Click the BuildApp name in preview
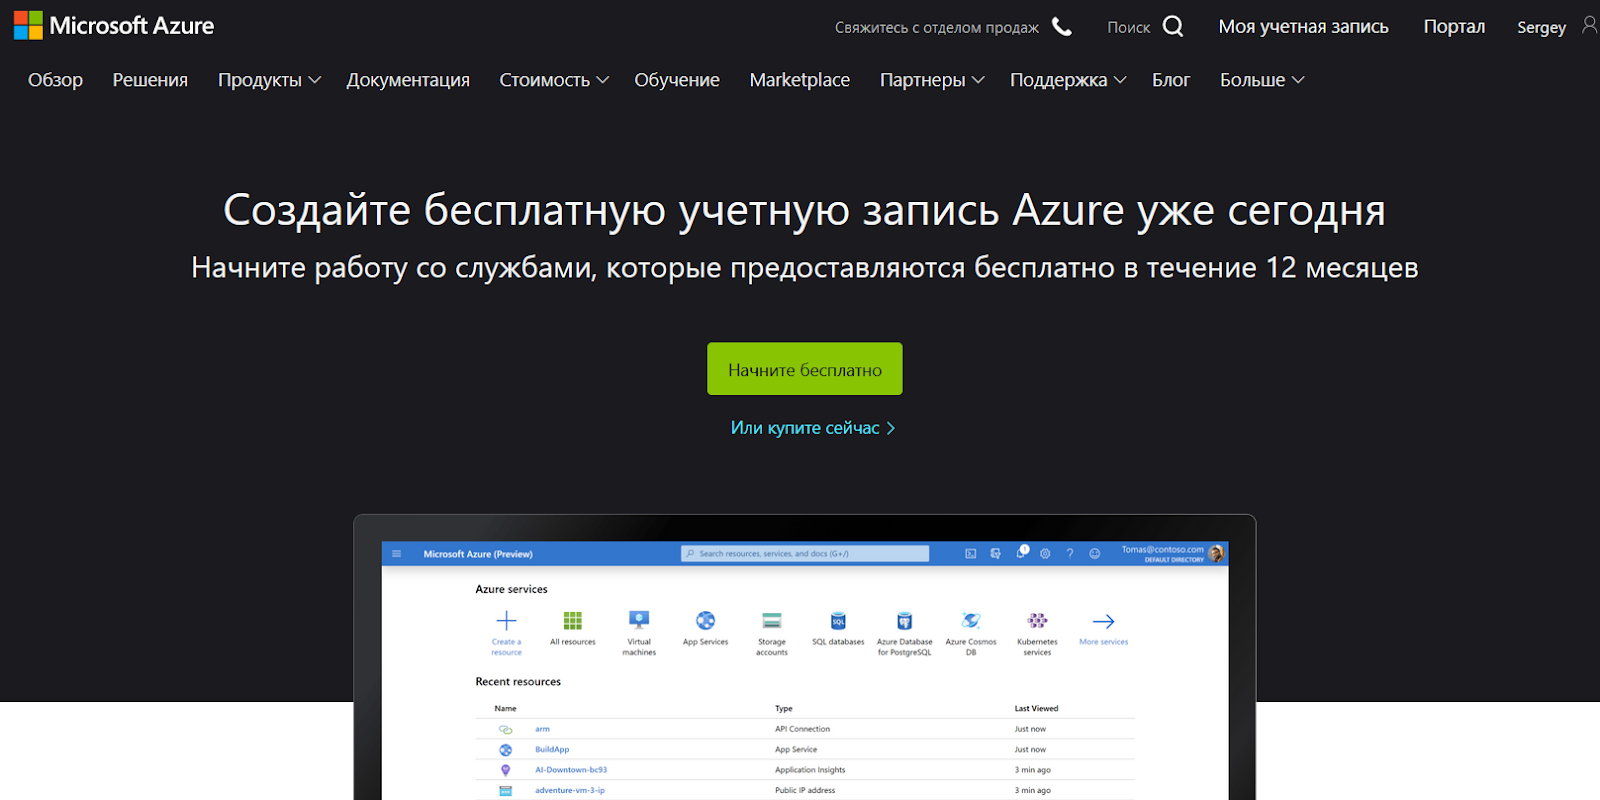The width and height of the screenshot is (1600, 800). (x=552, y=750)
